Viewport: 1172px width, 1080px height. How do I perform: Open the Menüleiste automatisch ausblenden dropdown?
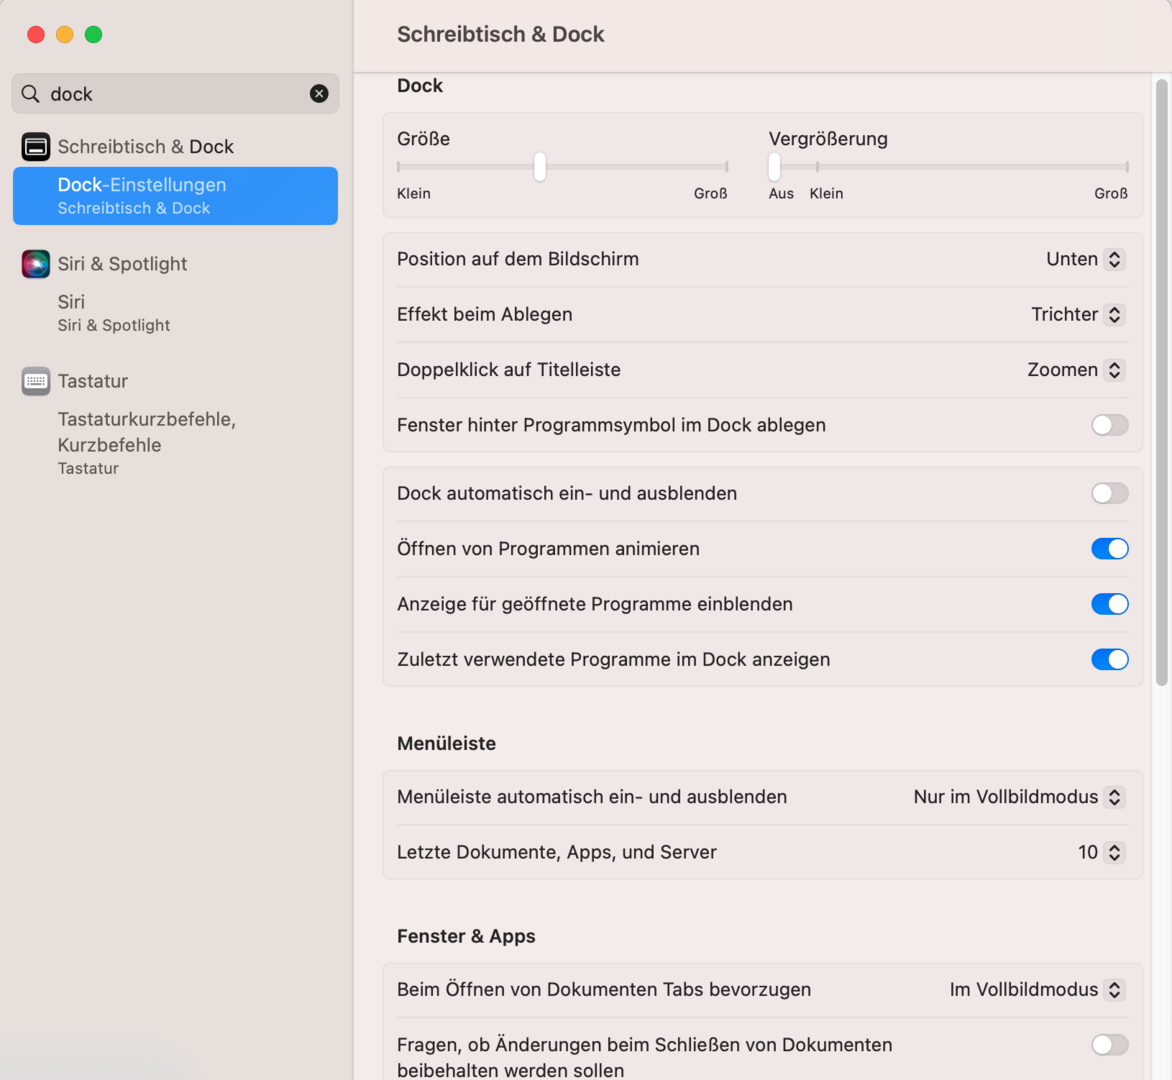coord(1019,797)
